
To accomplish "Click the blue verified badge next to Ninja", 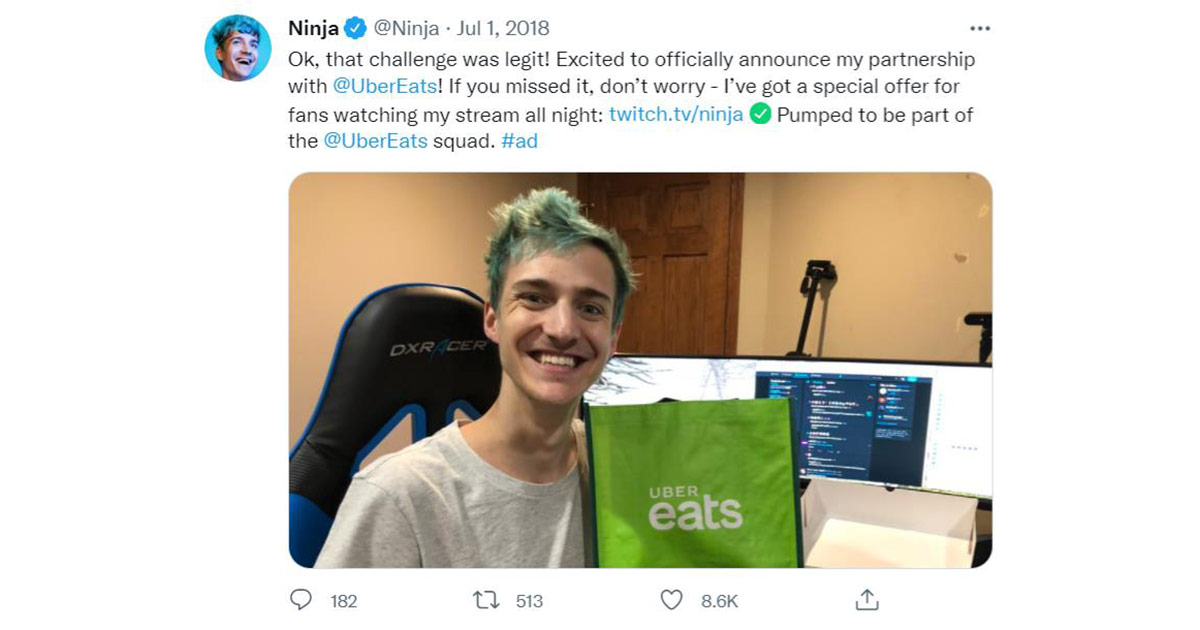I will click(355, 28).
